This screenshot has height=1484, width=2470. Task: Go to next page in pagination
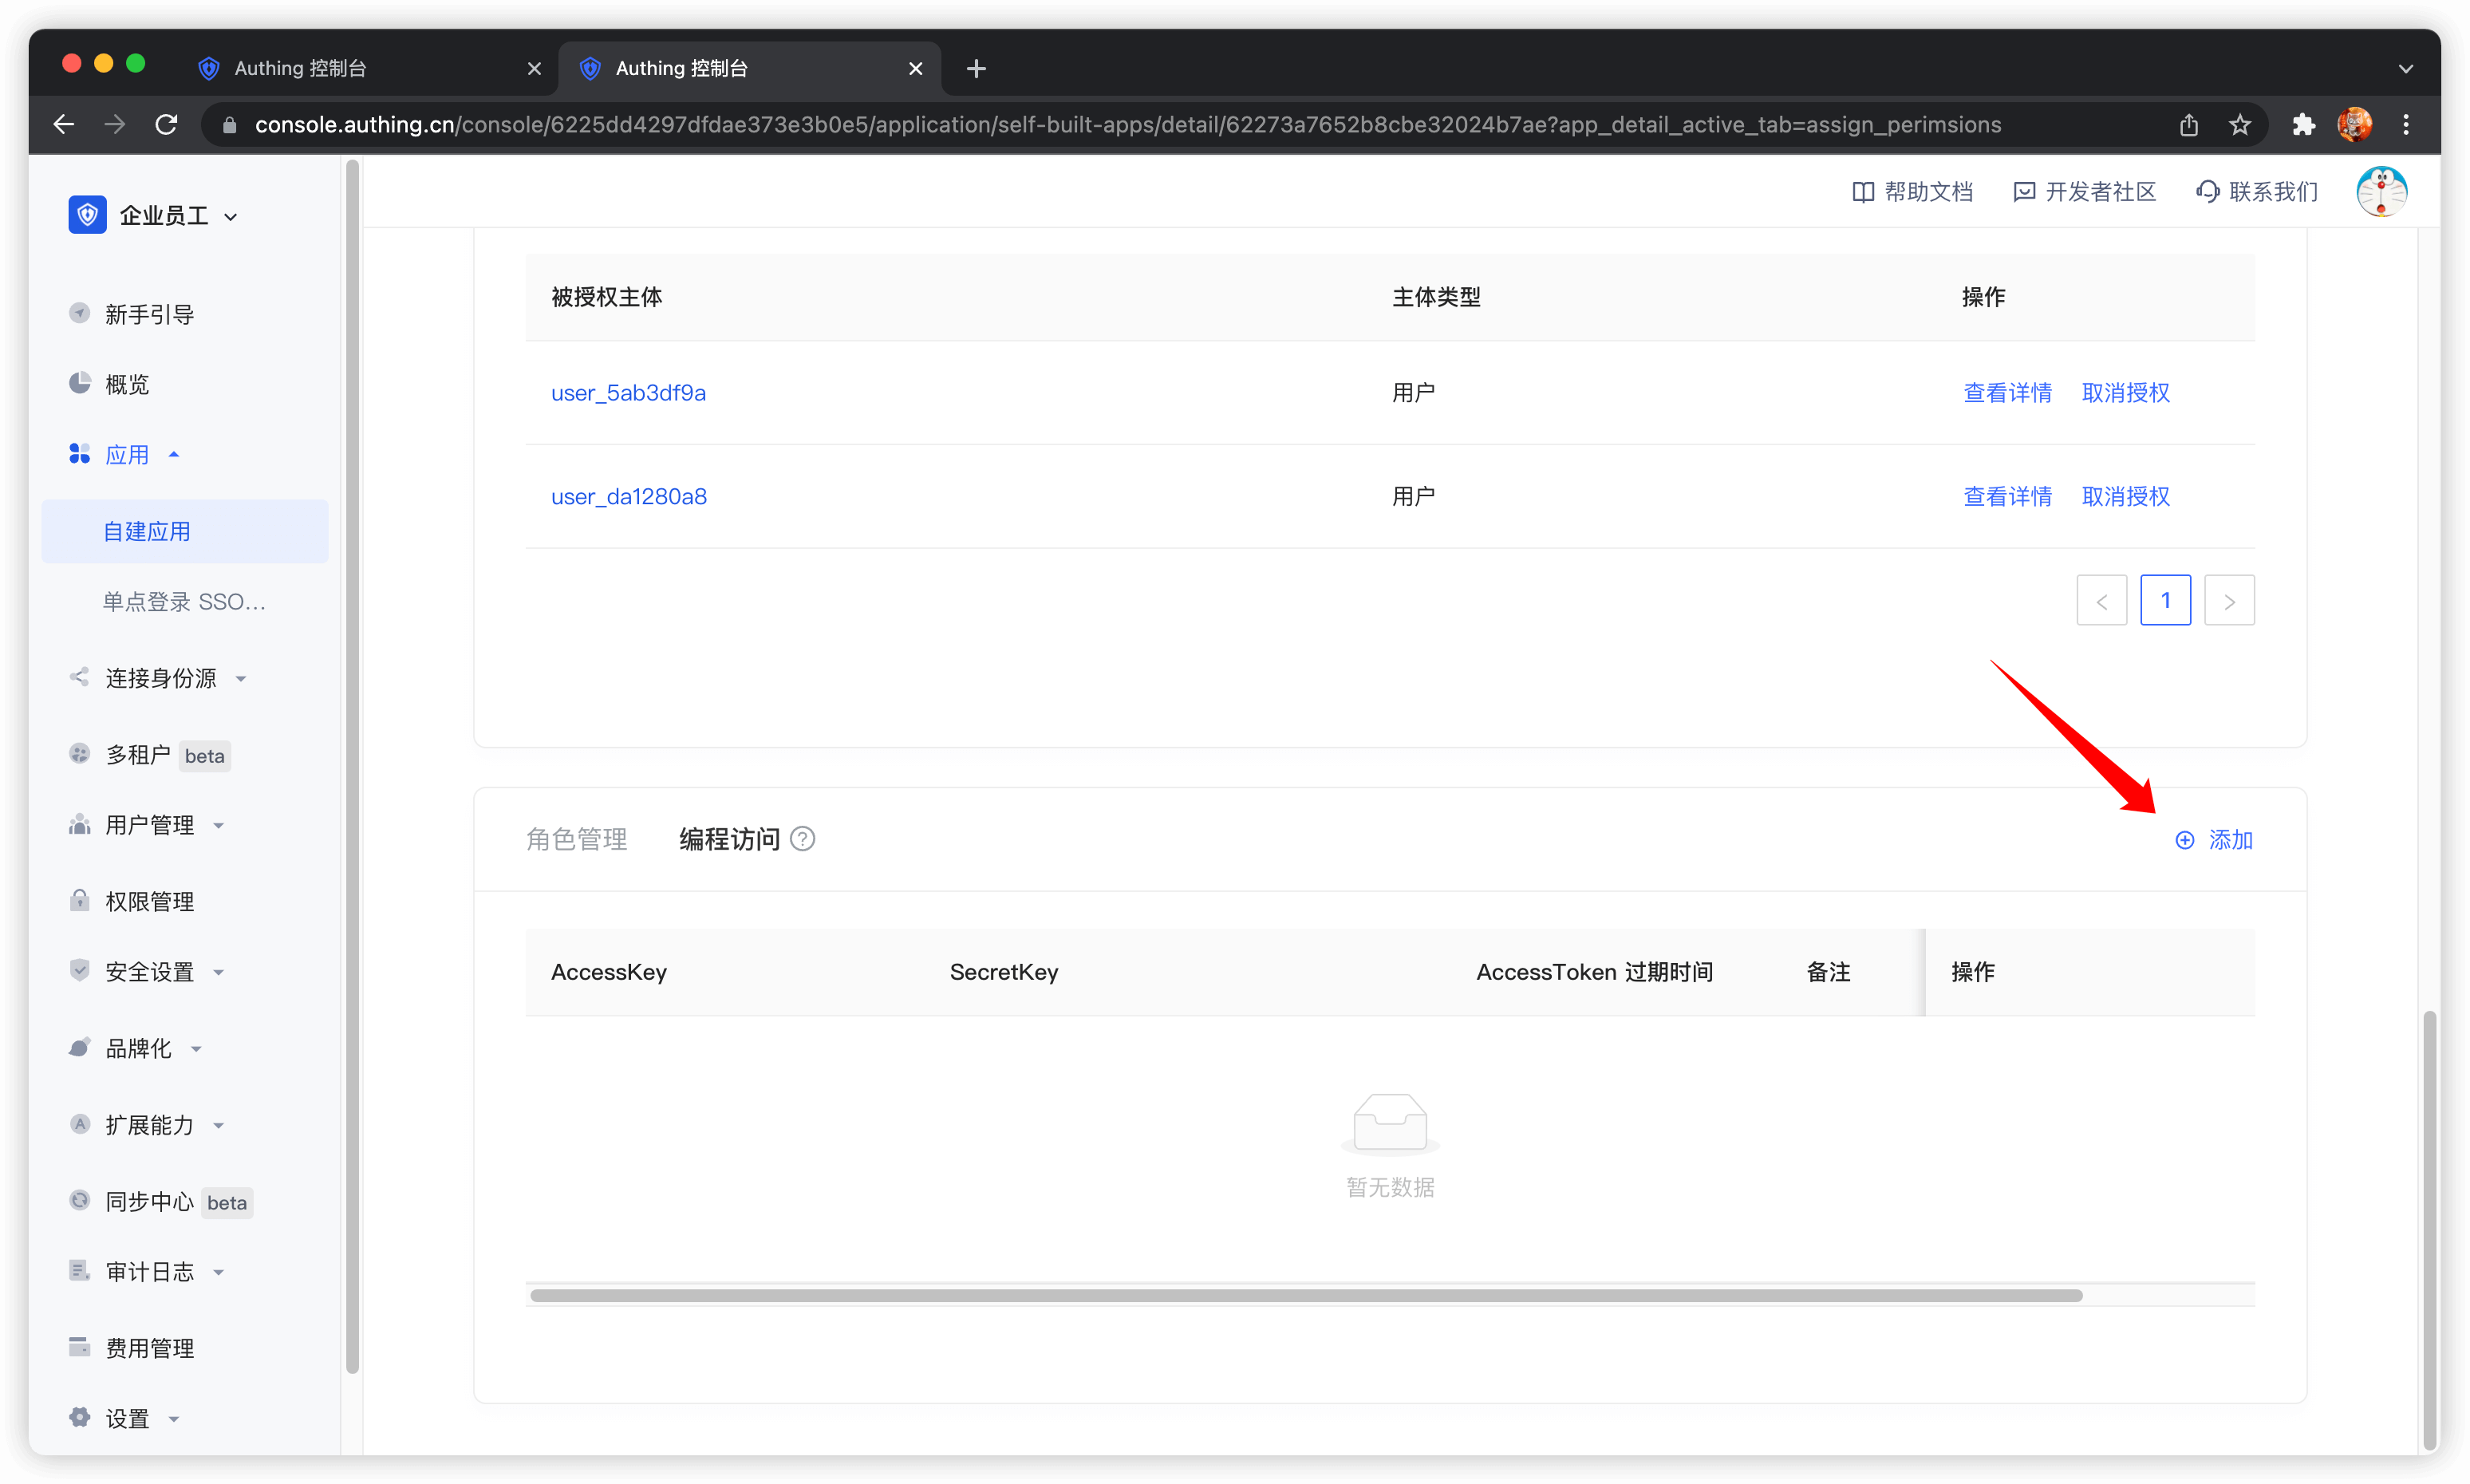[2229, 601]
